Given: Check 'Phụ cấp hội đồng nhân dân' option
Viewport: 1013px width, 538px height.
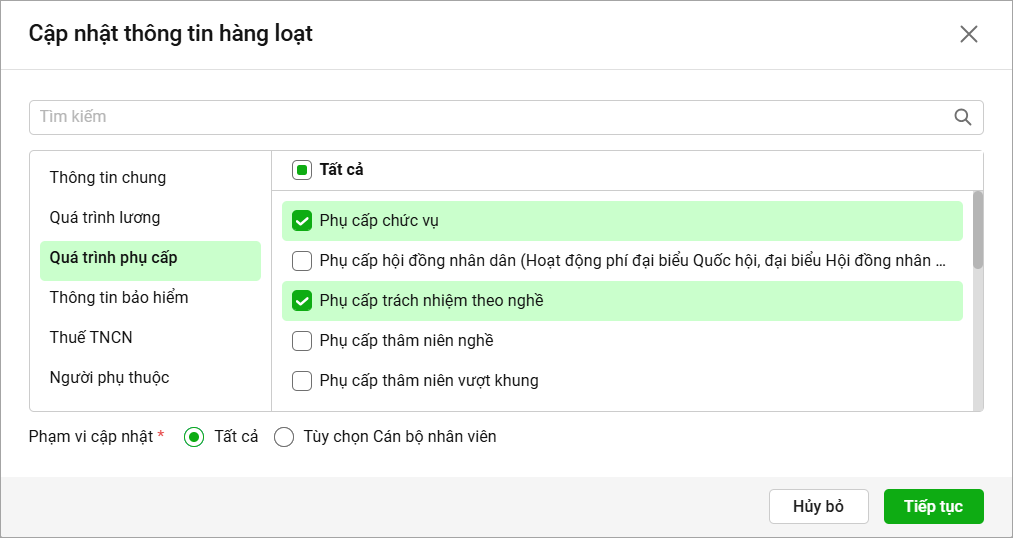Looking at the screenshot, I should (302, 261).
